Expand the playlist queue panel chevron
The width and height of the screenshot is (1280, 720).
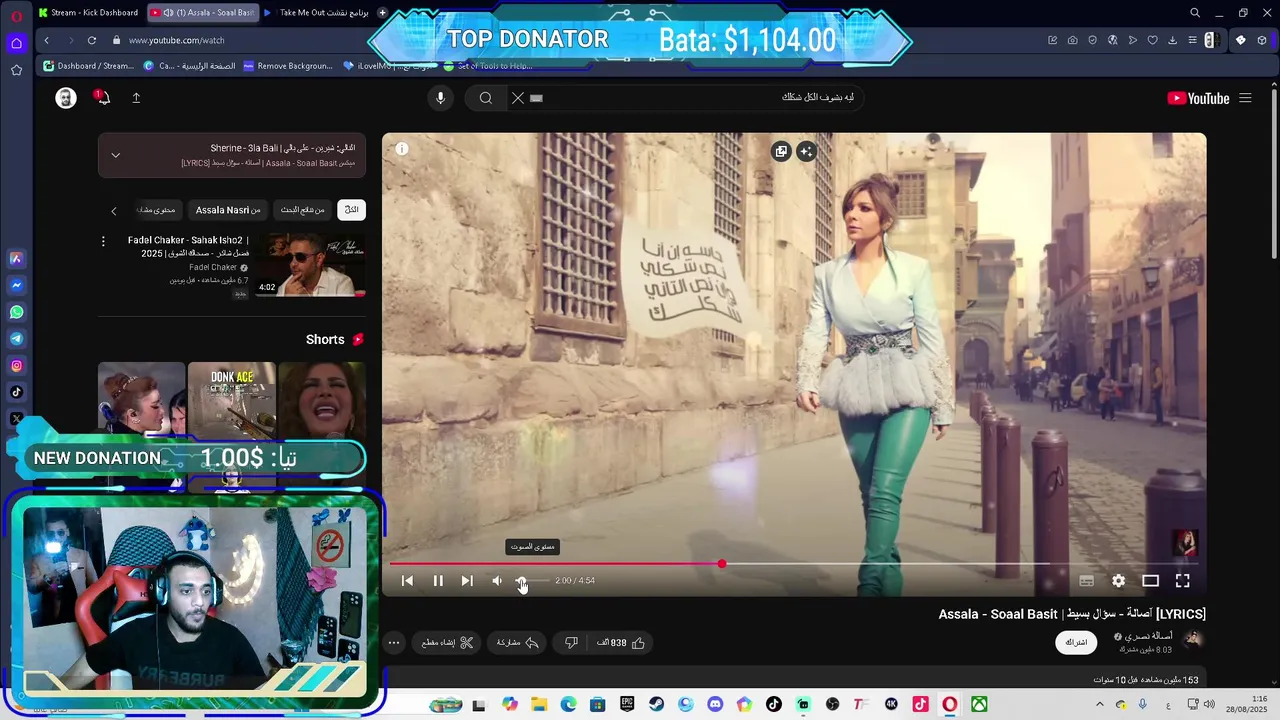pyautogui.click(x=115, y=155)
